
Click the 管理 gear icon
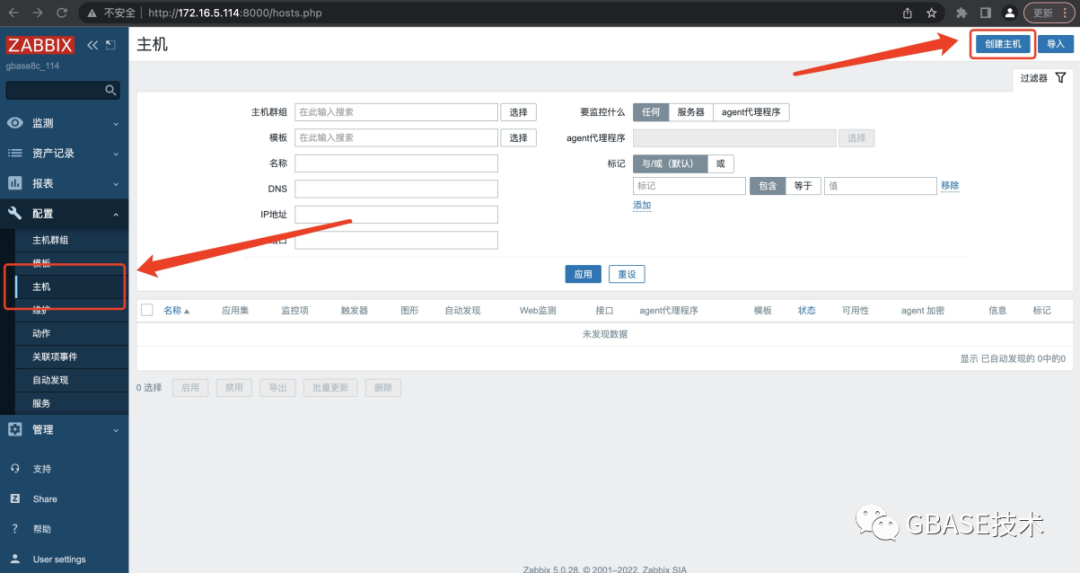14,429
